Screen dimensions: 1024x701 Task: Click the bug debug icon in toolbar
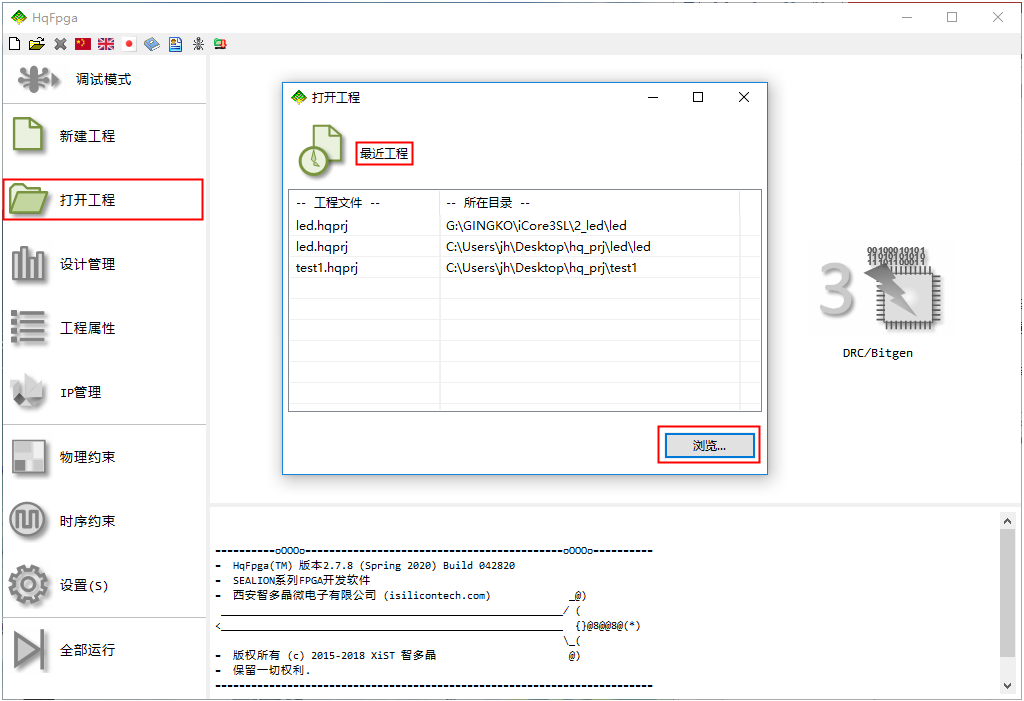click(x=198, y=44)
